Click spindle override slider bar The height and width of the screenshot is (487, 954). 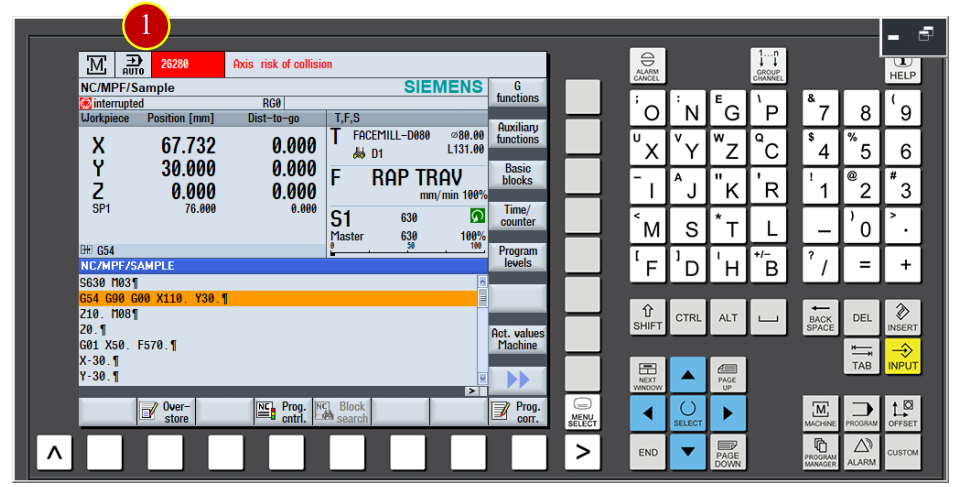pos(408,253)
